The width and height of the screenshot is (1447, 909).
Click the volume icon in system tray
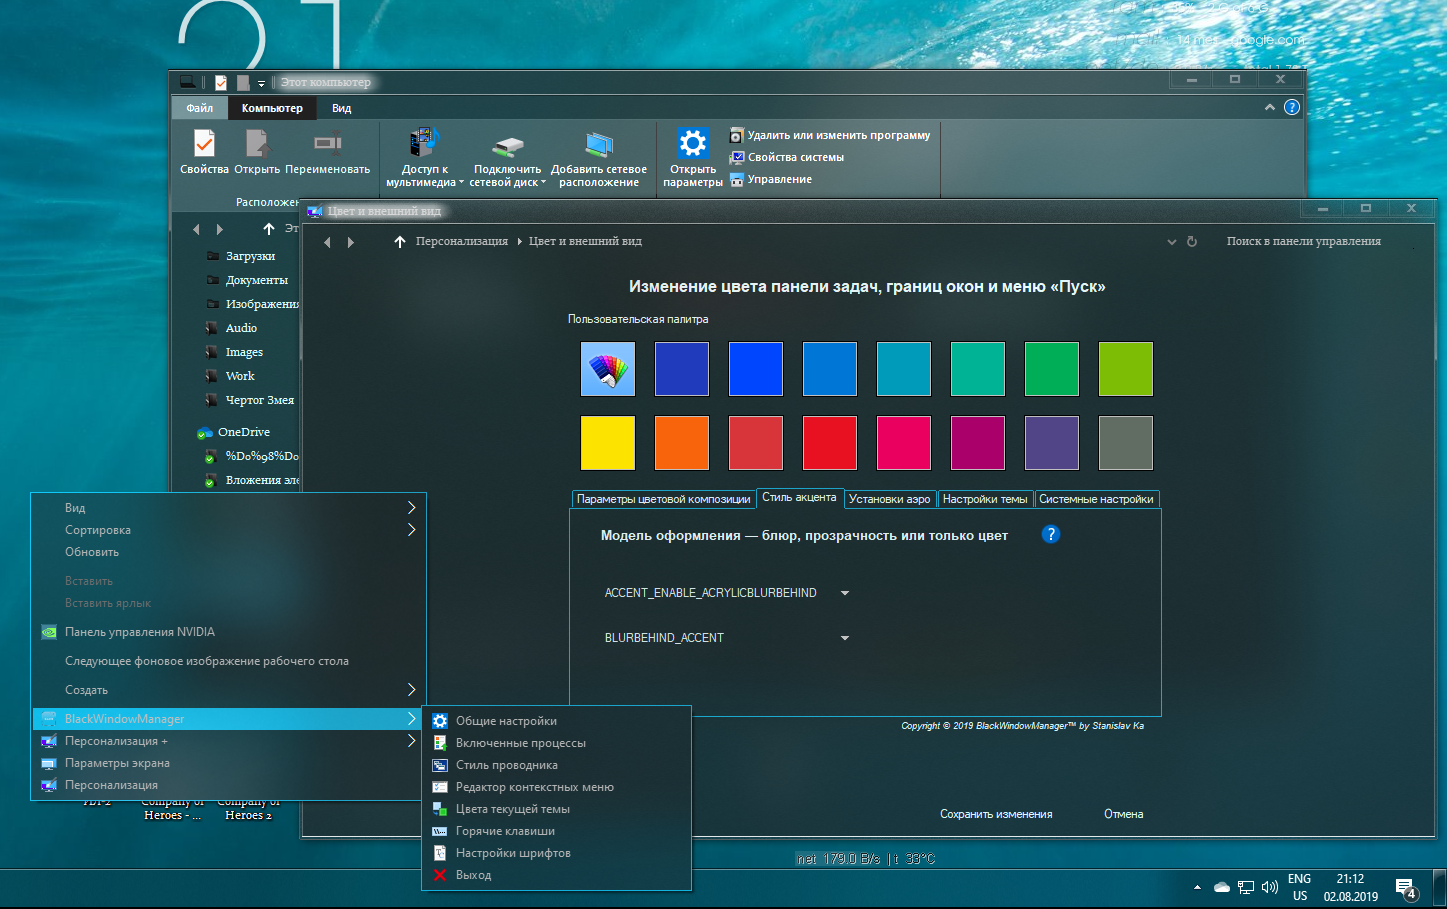click(x=1270, y=887)
